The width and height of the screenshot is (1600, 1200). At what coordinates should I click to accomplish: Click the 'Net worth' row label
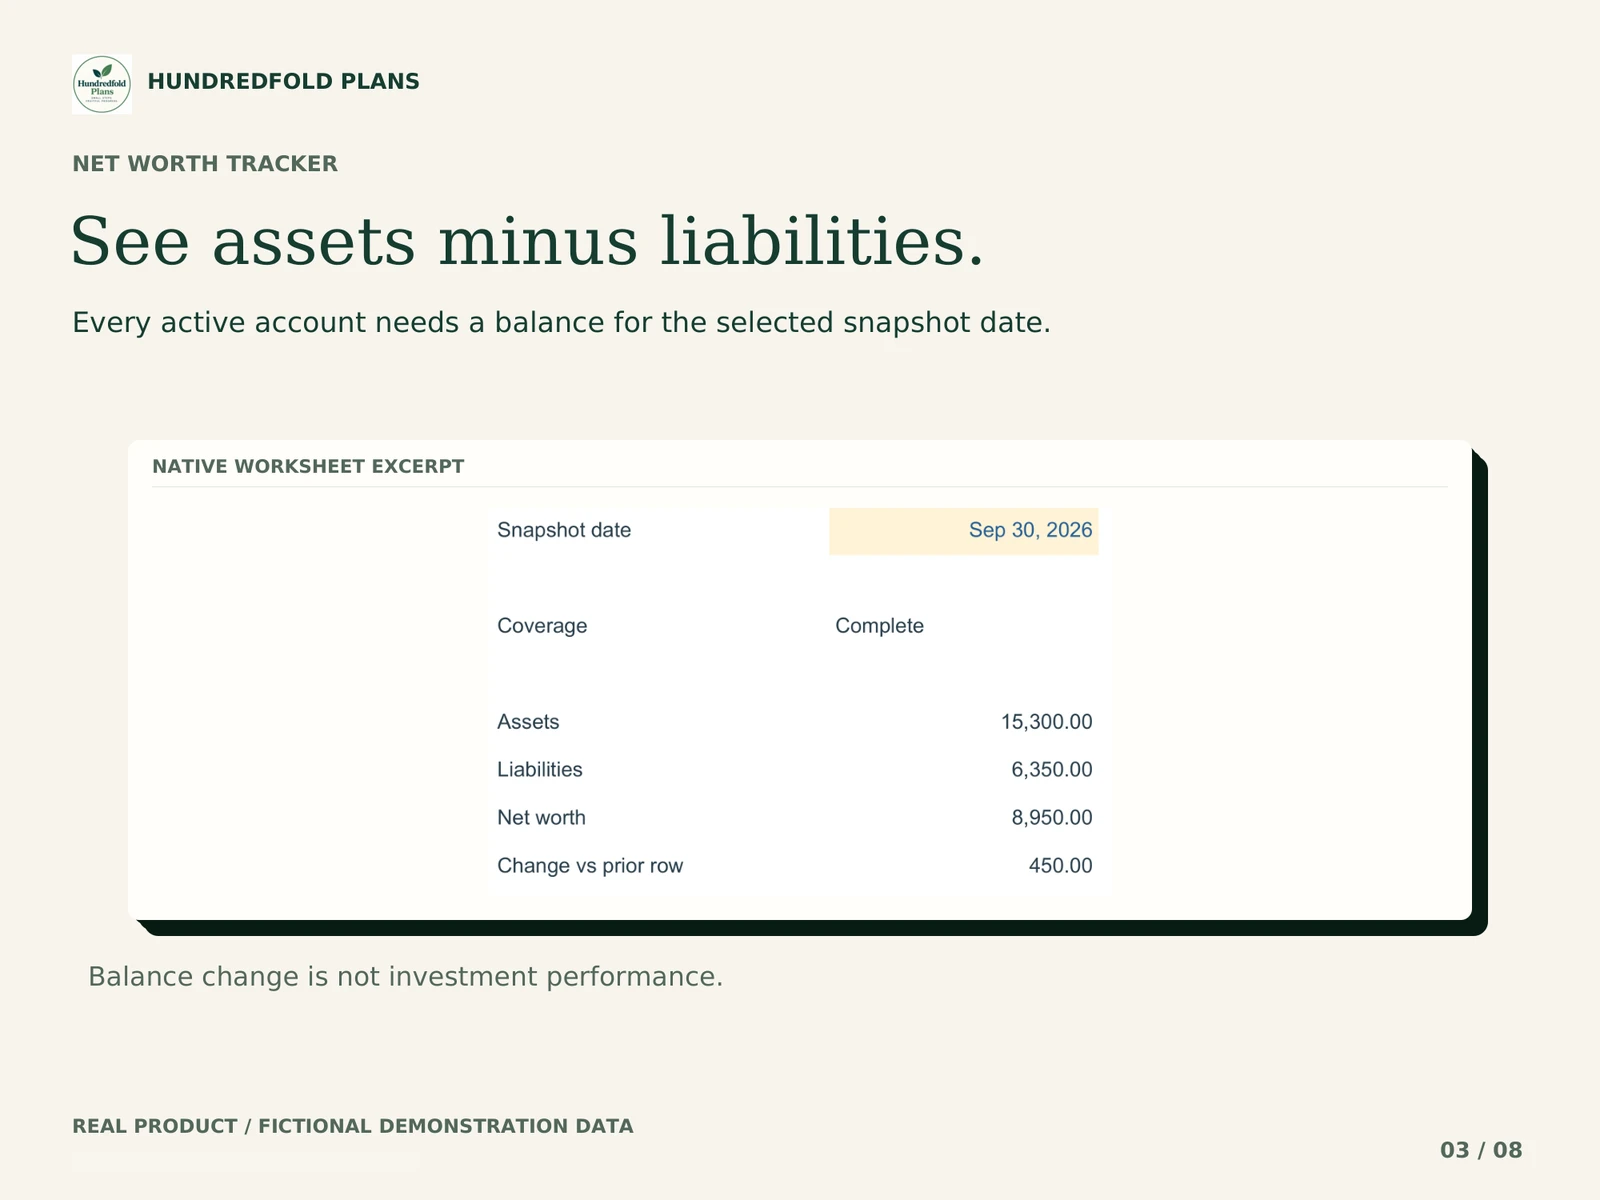click(541, 818)
